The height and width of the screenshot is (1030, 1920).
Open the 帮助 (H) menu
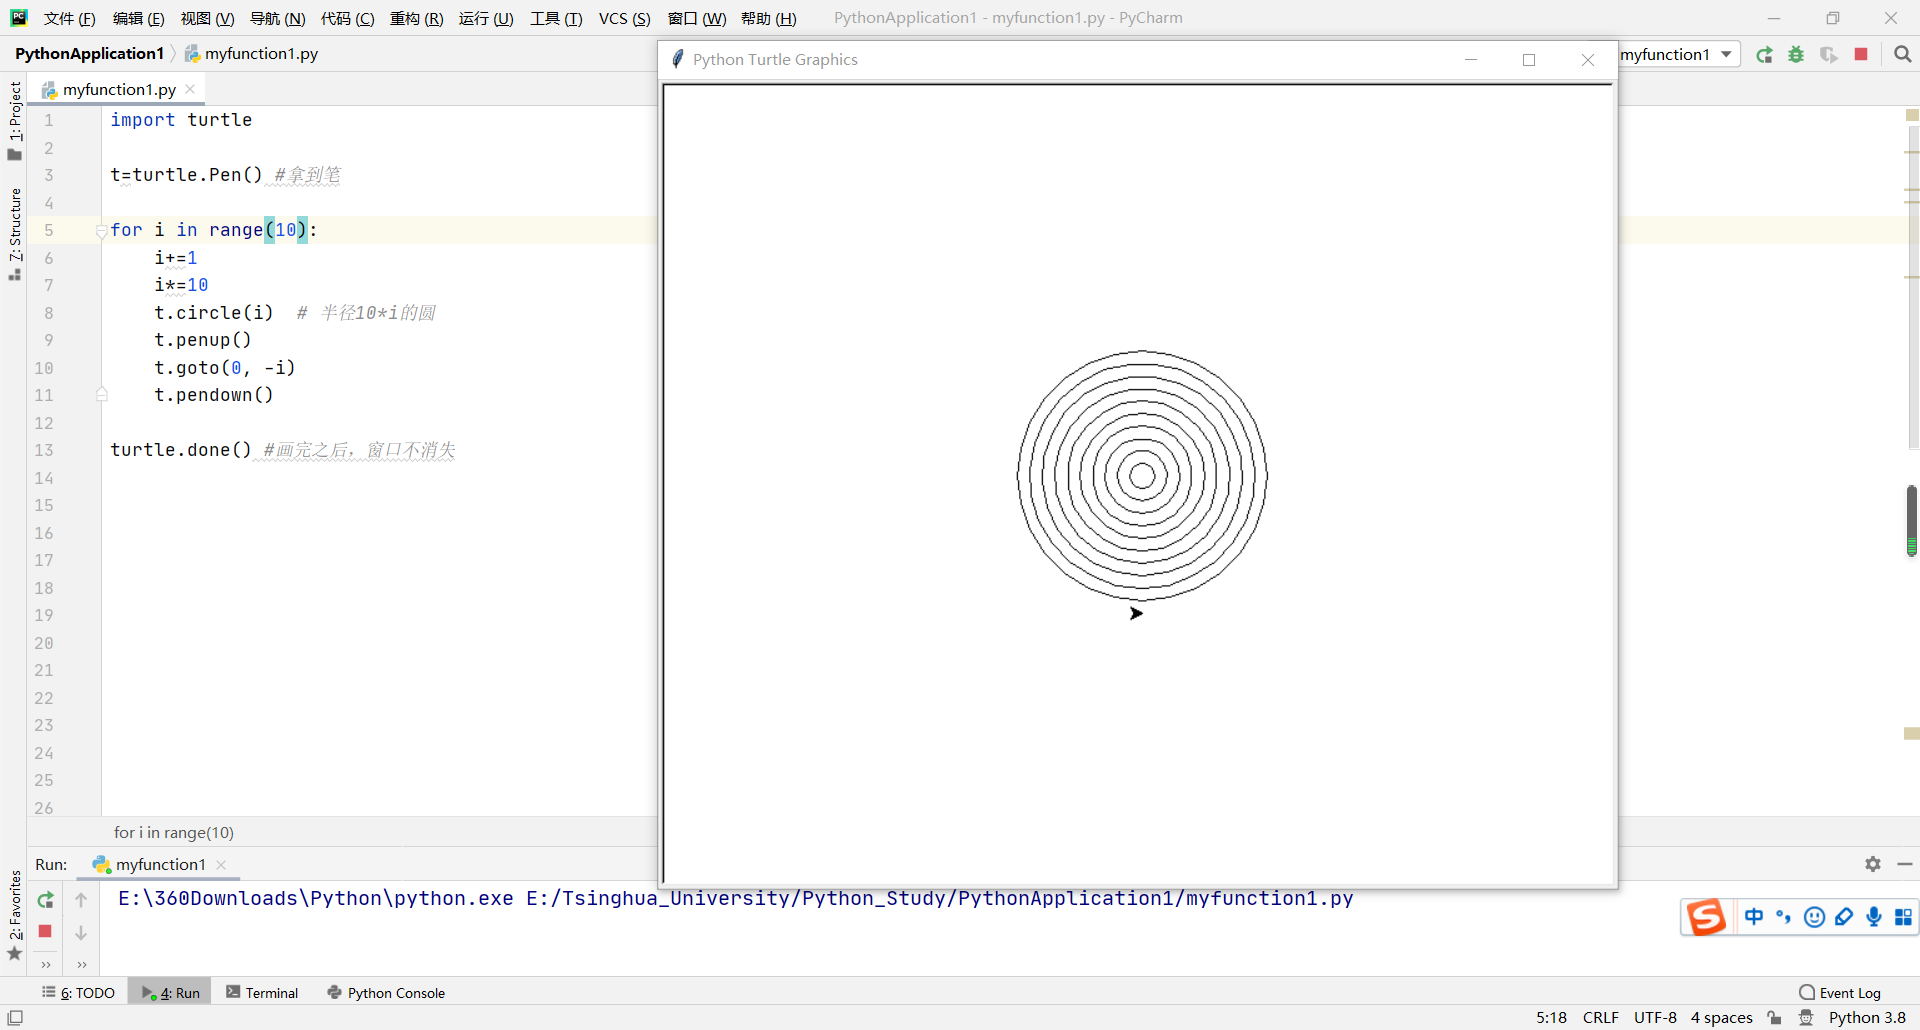[768, 19]
